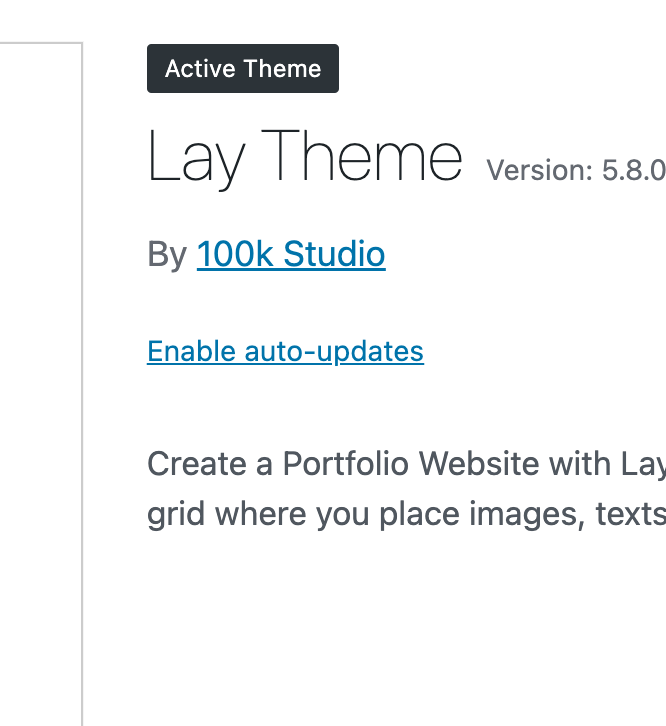
Task: Click the word "Create" in the description
Action: pos(197,464)
